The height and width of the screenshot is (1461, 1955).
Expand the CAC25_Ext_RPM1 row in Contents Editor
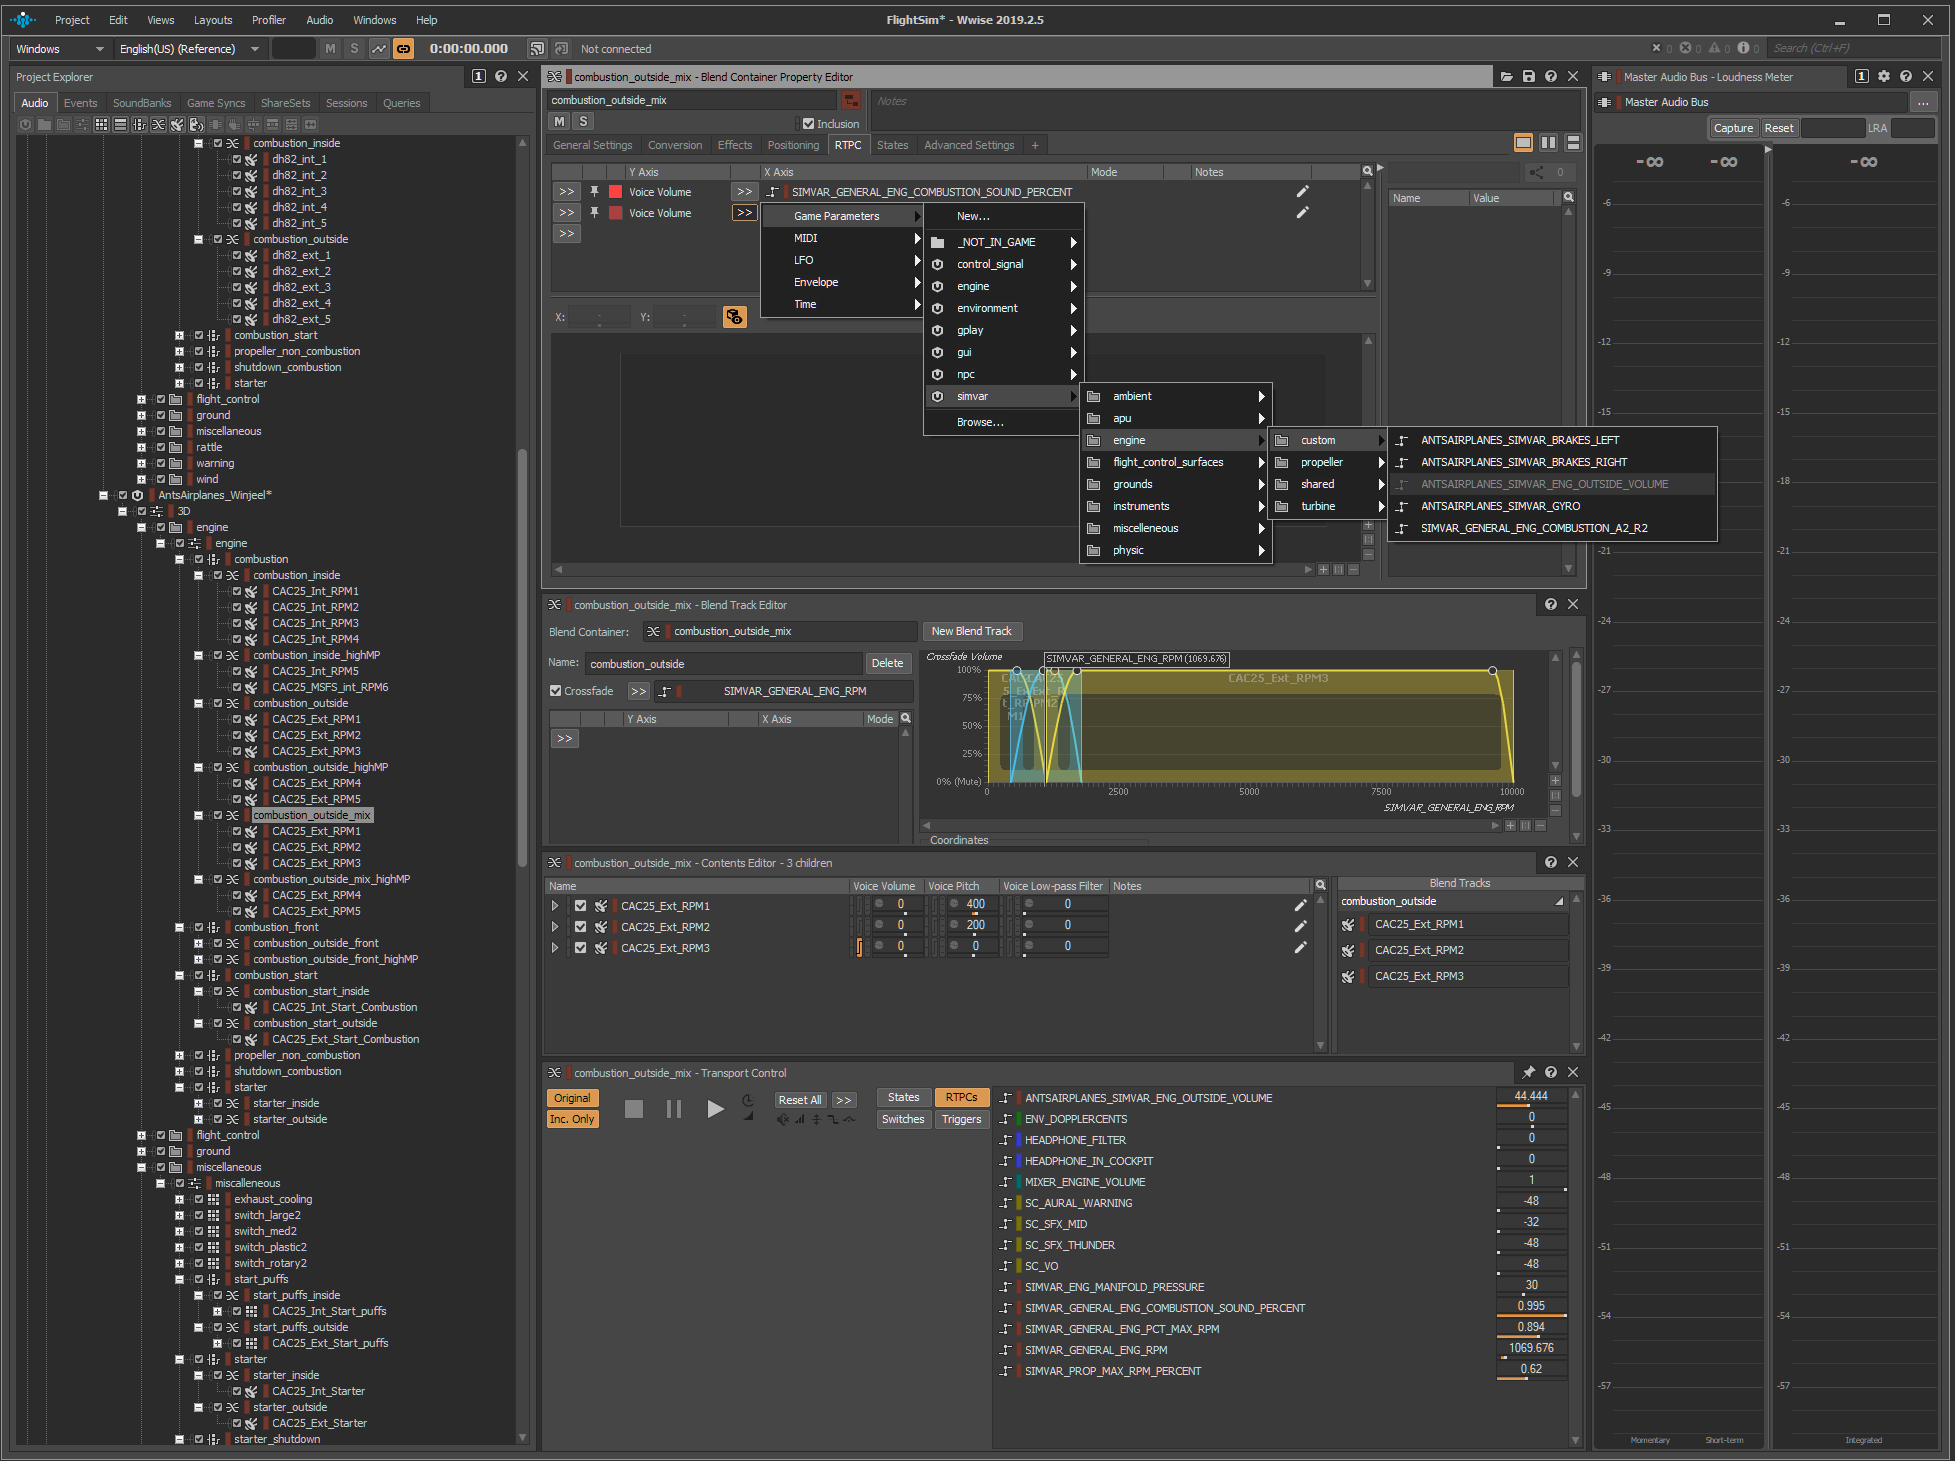coord(555,906)
